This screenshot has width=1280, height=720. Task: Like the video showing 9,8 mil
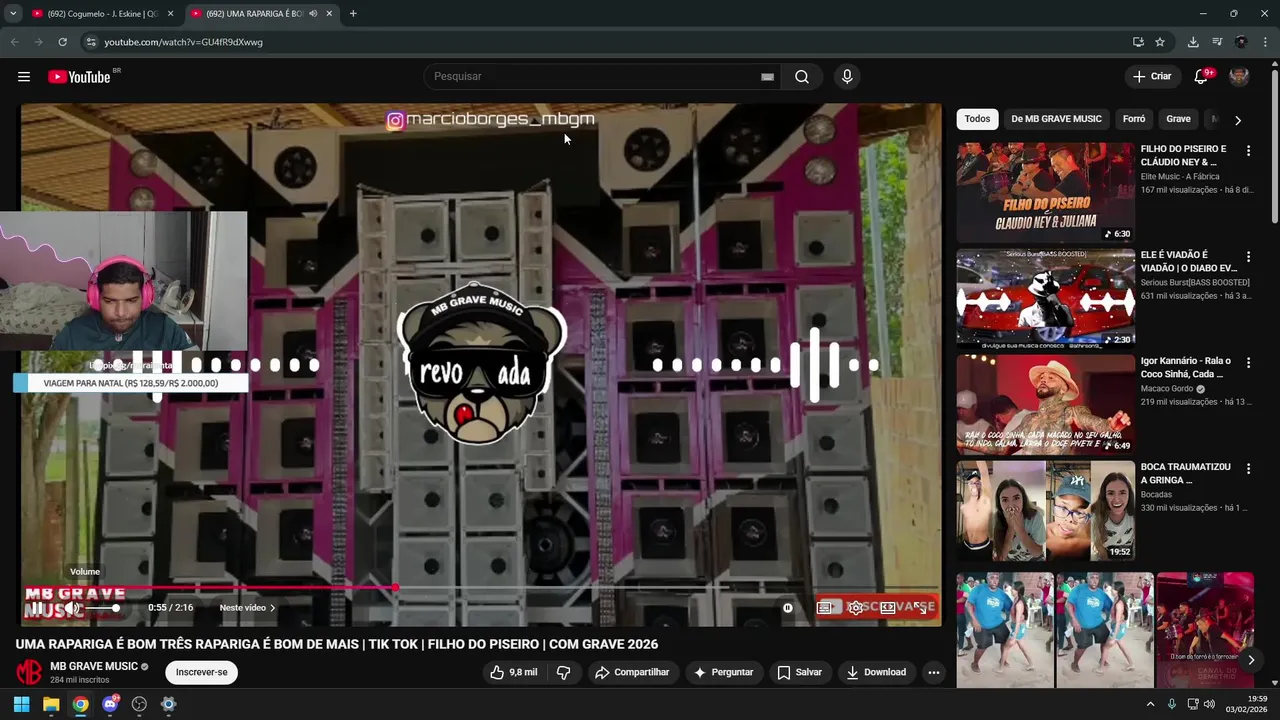pyautogui.click(x=513, y=672)
